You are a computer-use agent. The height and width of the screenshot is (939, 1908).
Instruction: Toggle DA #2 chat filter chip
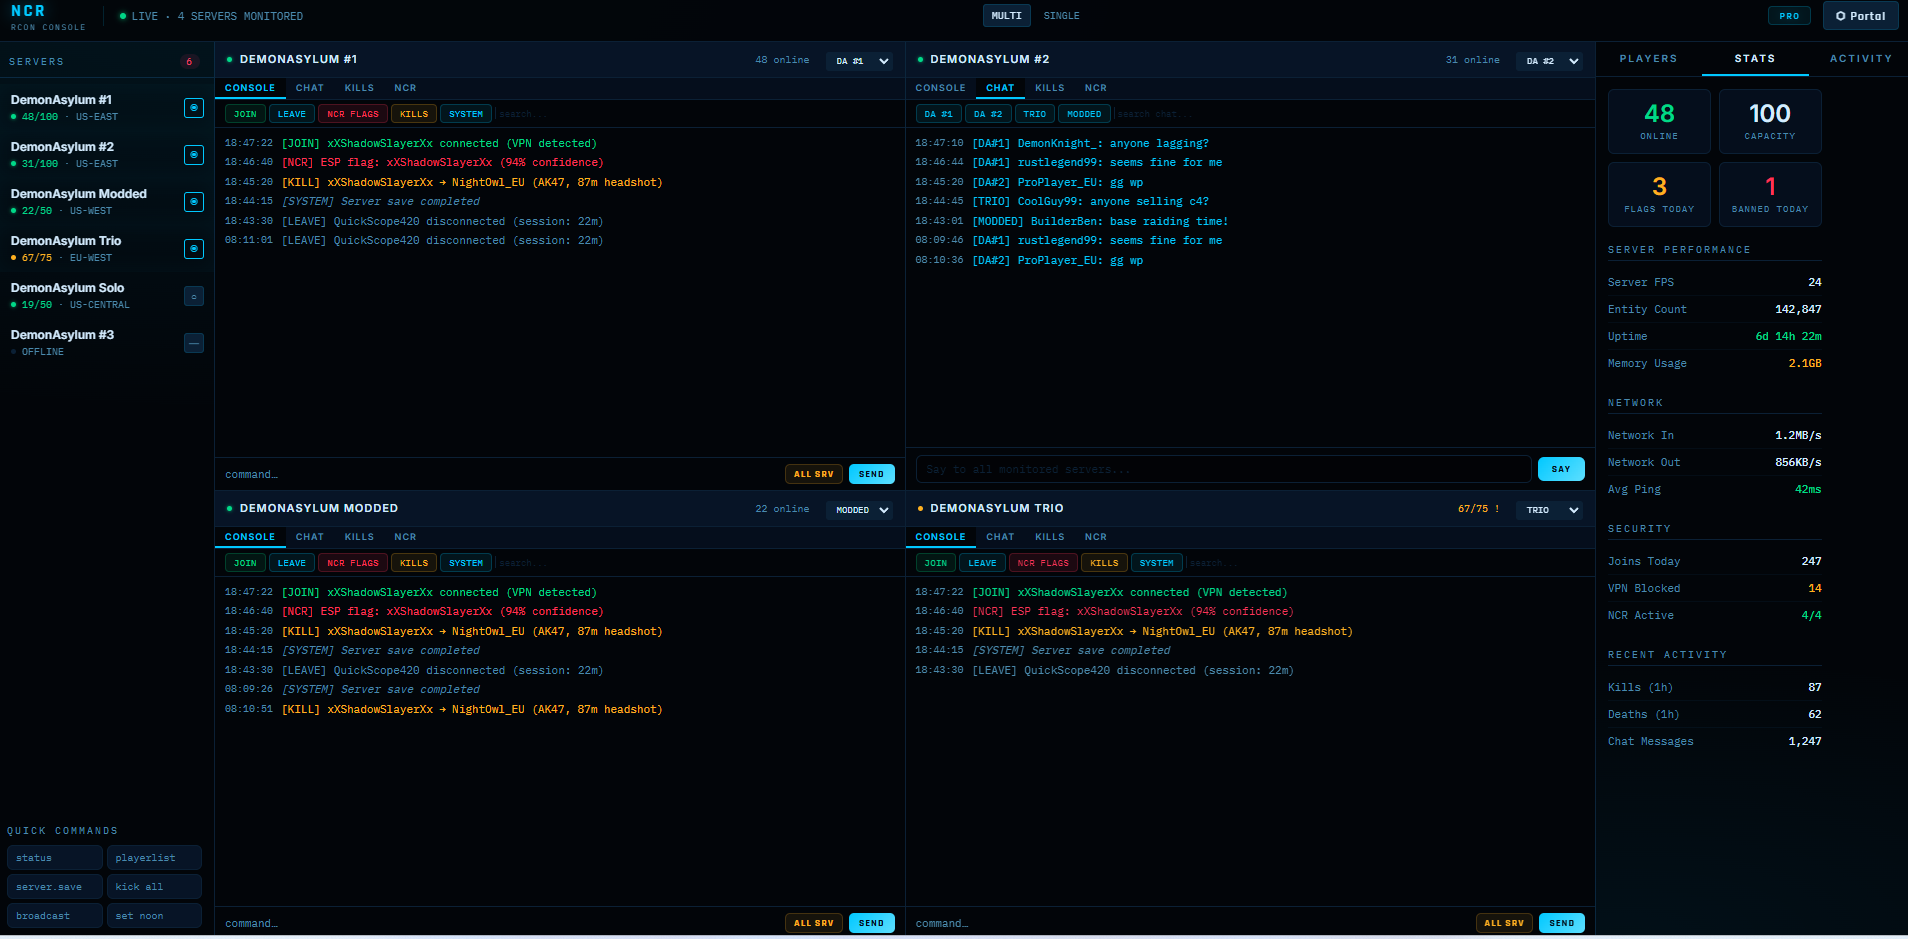click(x=988, y=114)
